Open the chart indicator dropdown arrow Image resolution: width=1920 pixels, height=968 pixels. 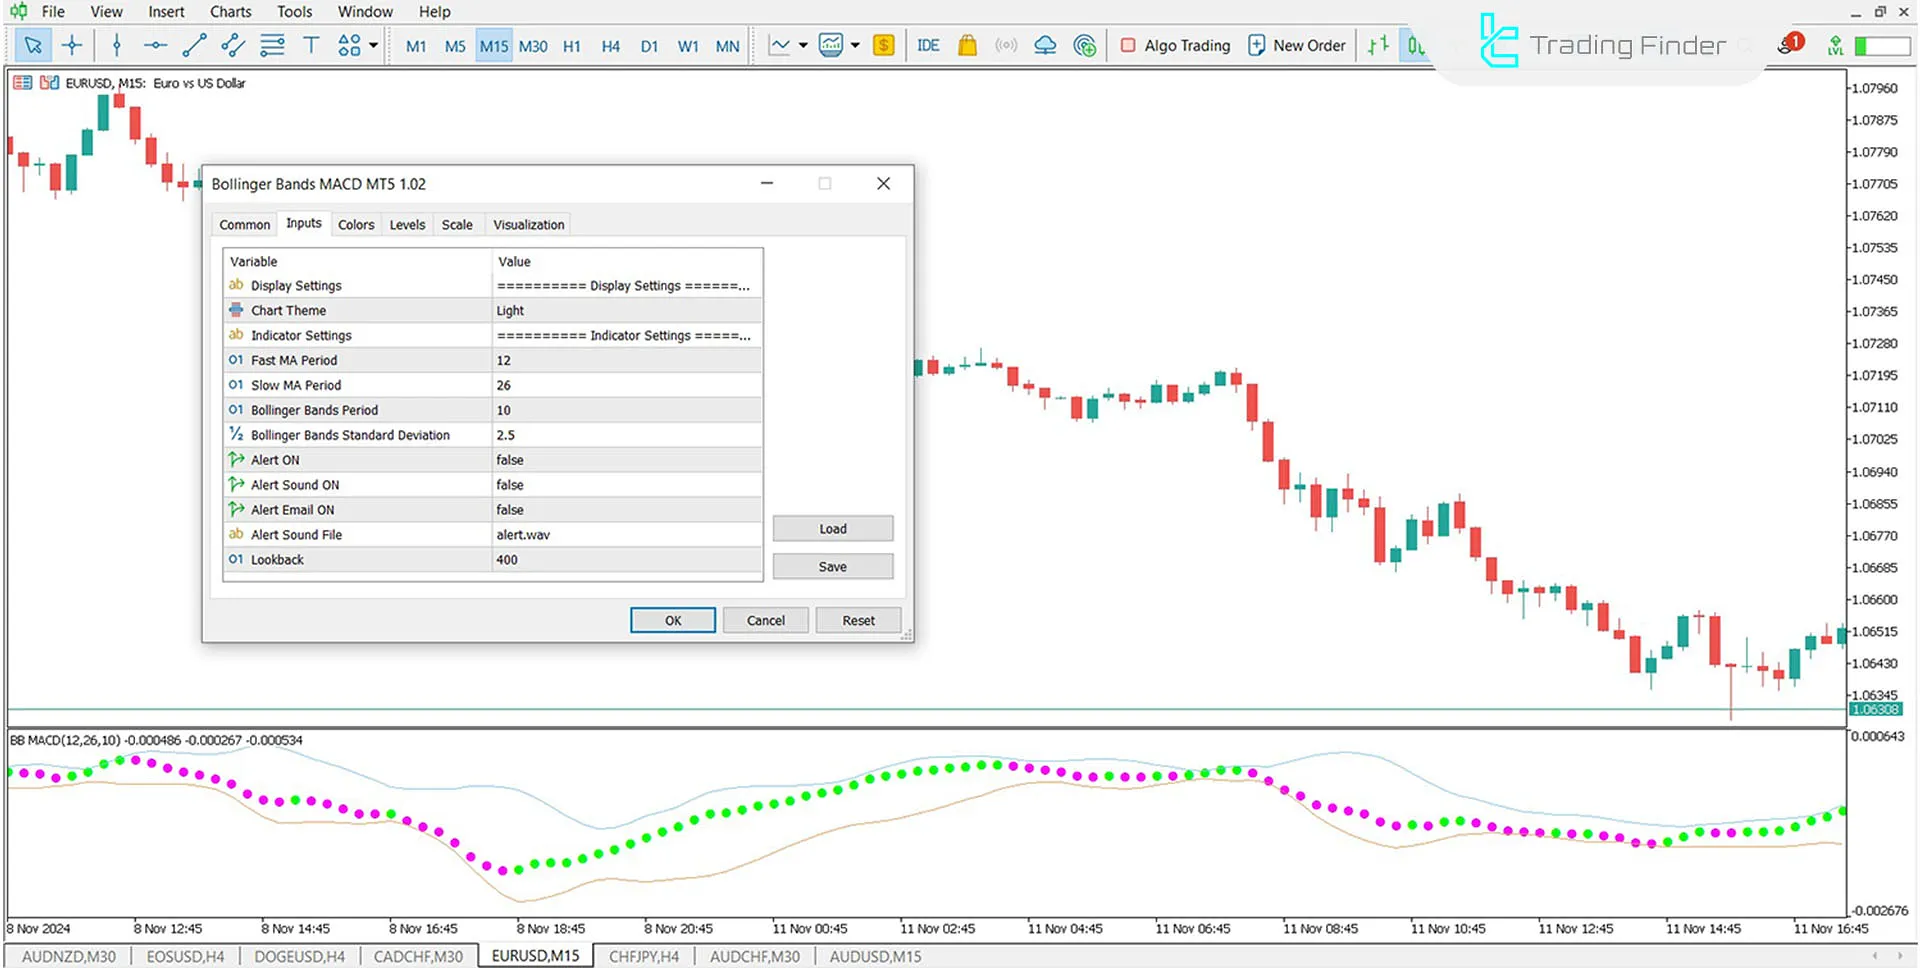pos(856,45)
